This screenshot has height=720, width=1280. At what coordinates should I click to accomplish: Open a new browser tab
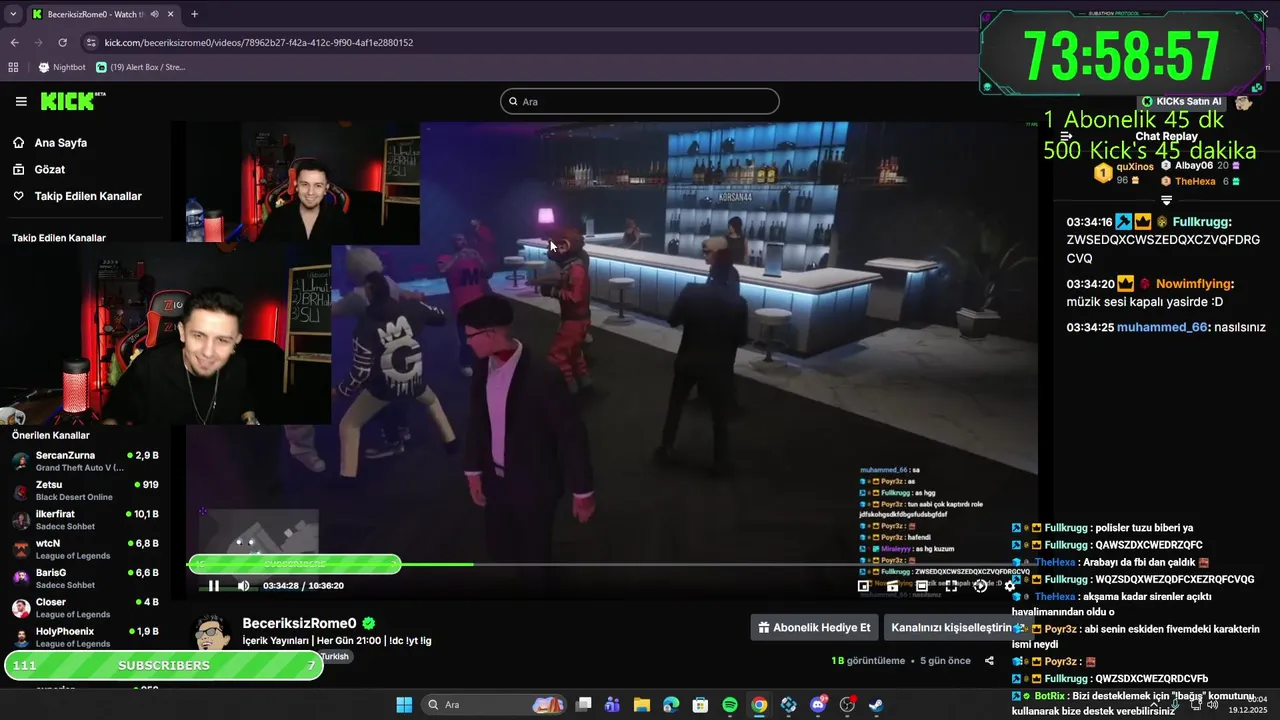click(194, 14)
